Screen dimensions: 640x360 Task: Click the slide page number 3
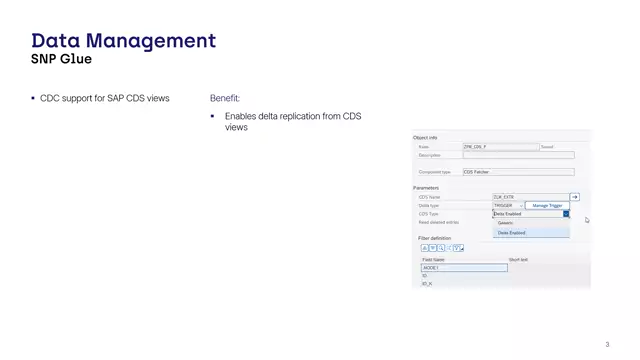[x=607, y=344]
